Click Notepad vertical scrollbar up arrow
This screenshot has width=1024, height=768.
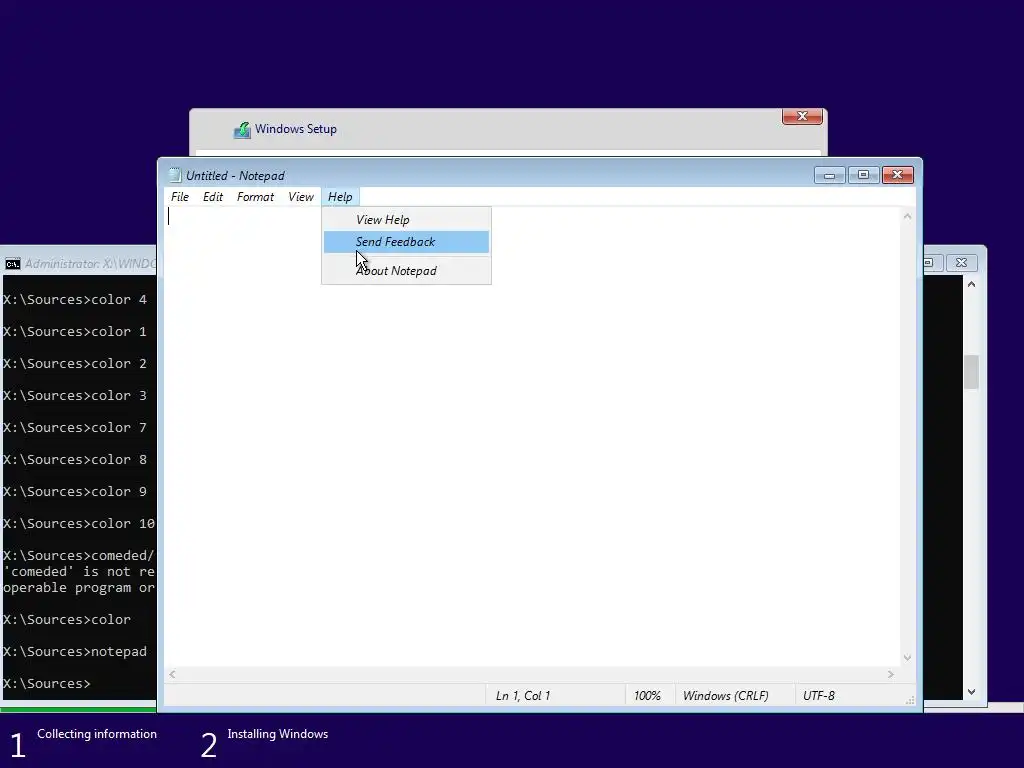[907, 216]
